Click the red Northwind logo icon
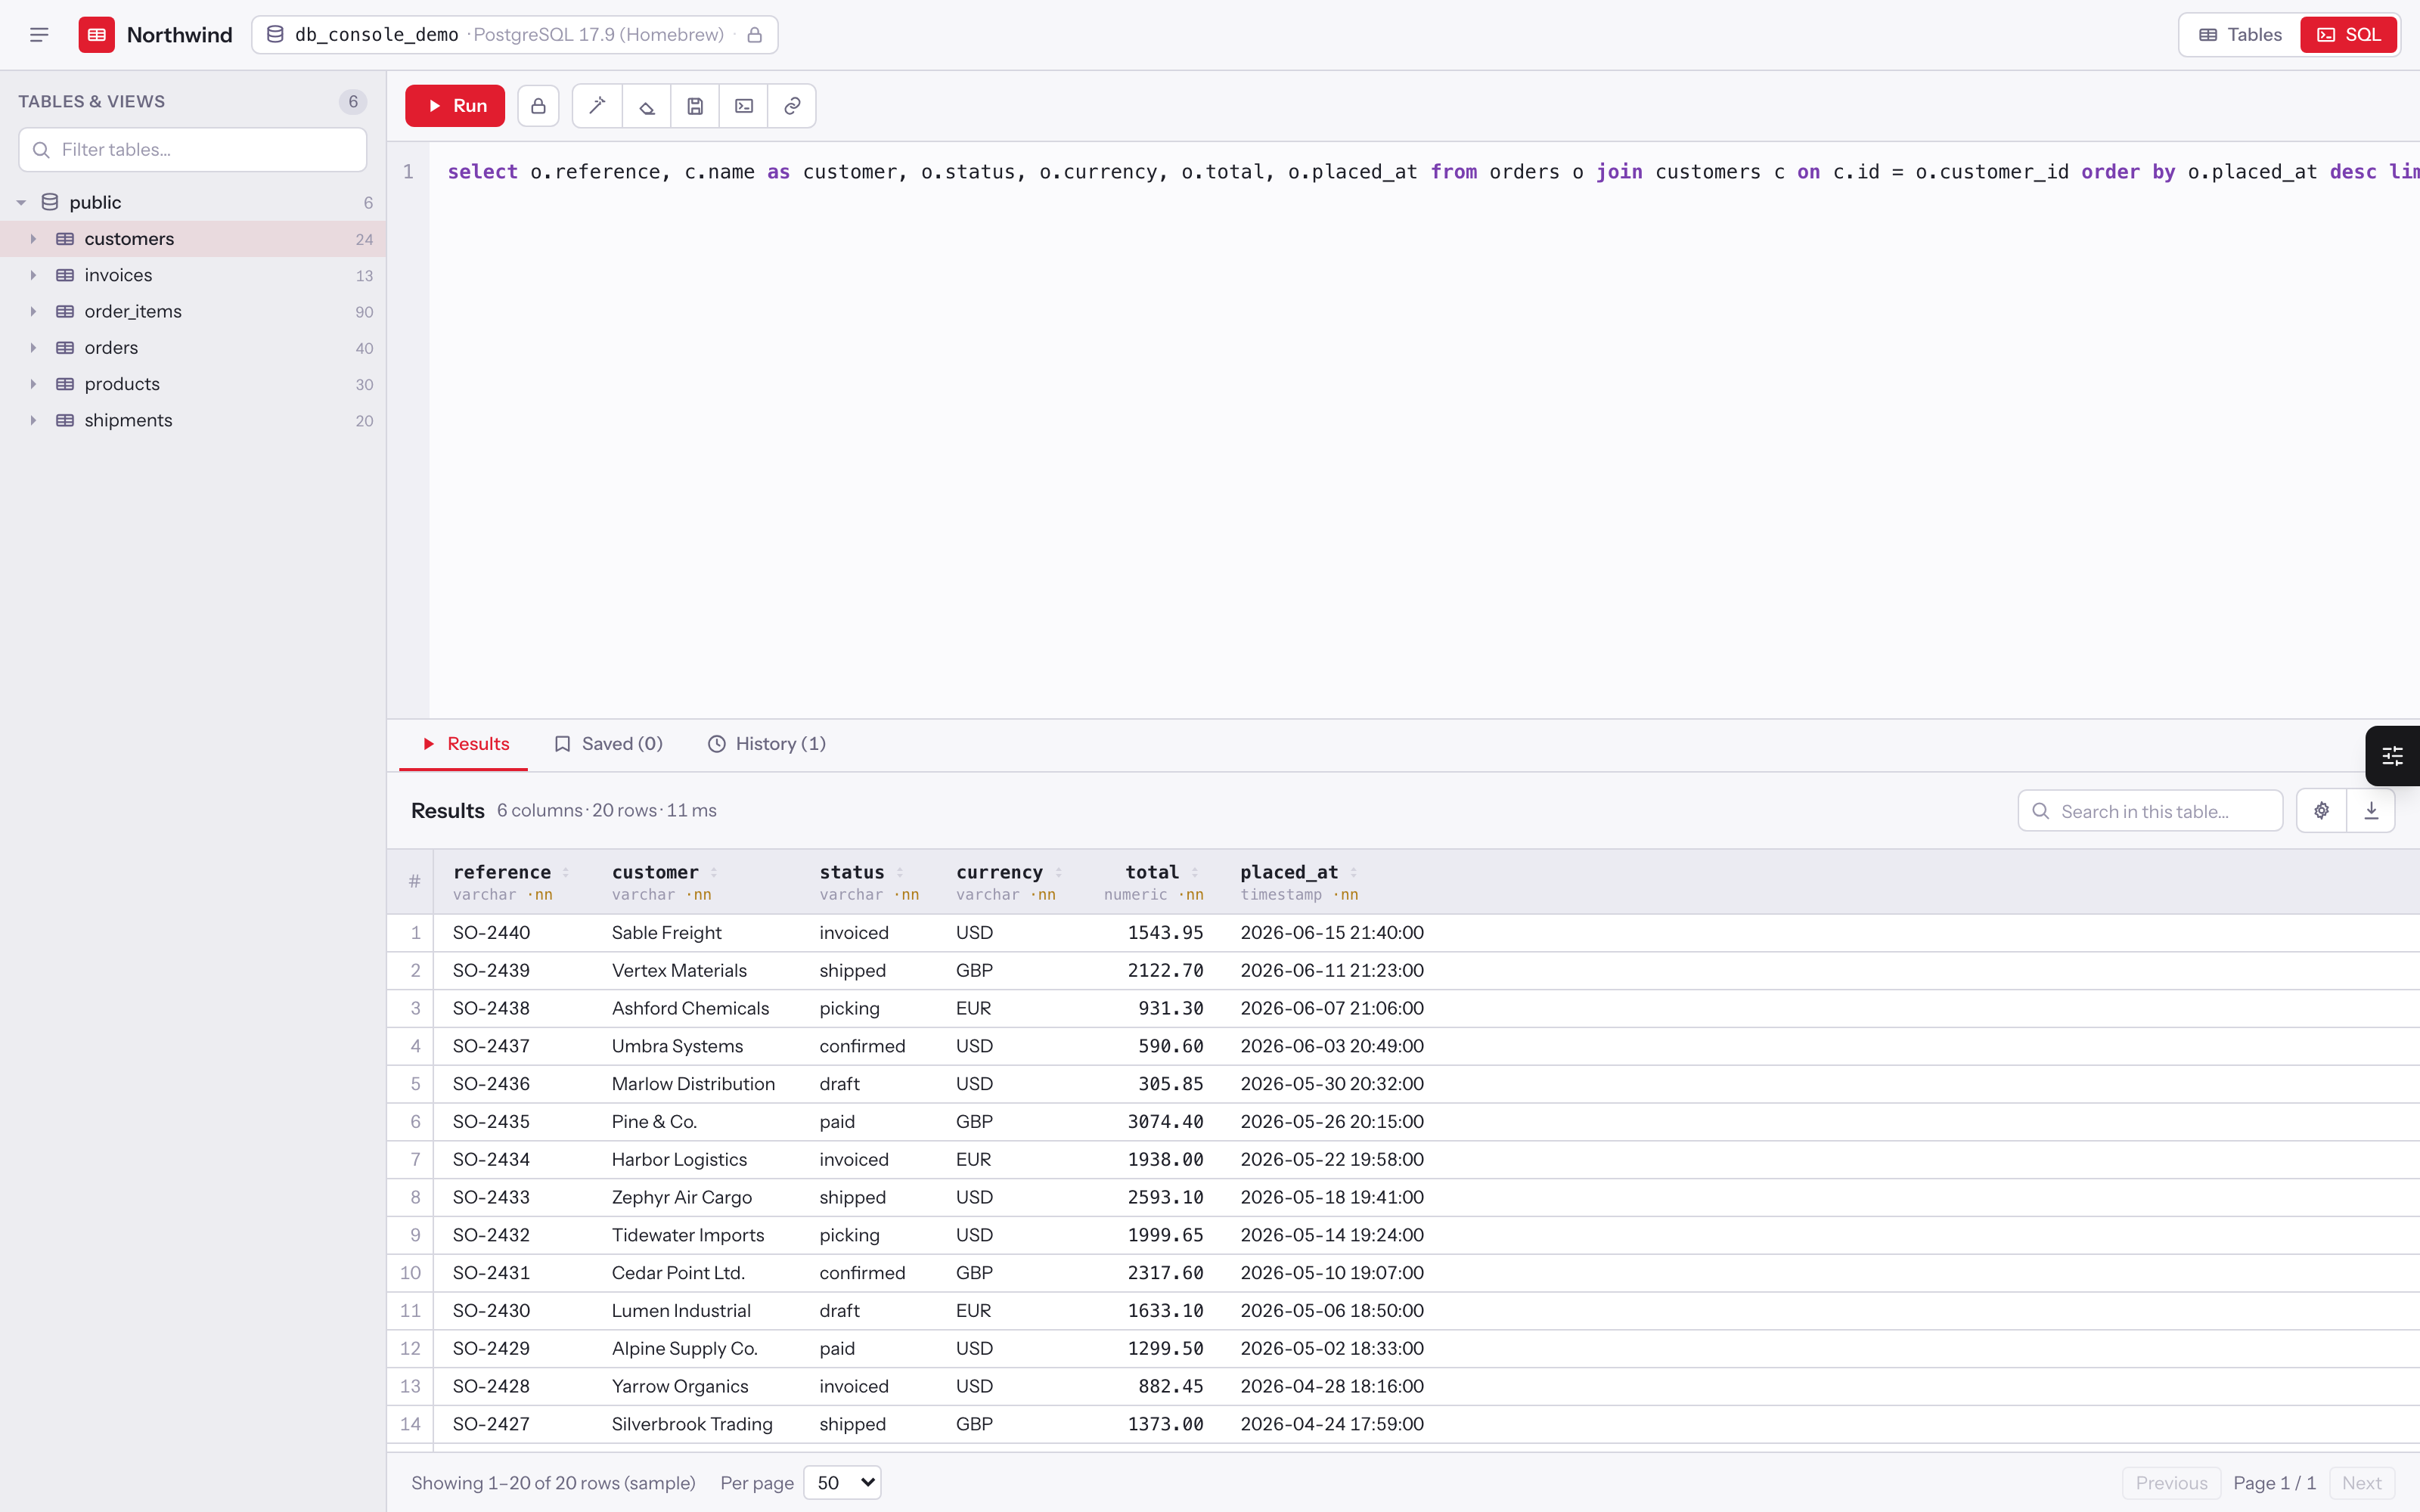Viewport: 2420px width, 1512px height. coord(97,35)
